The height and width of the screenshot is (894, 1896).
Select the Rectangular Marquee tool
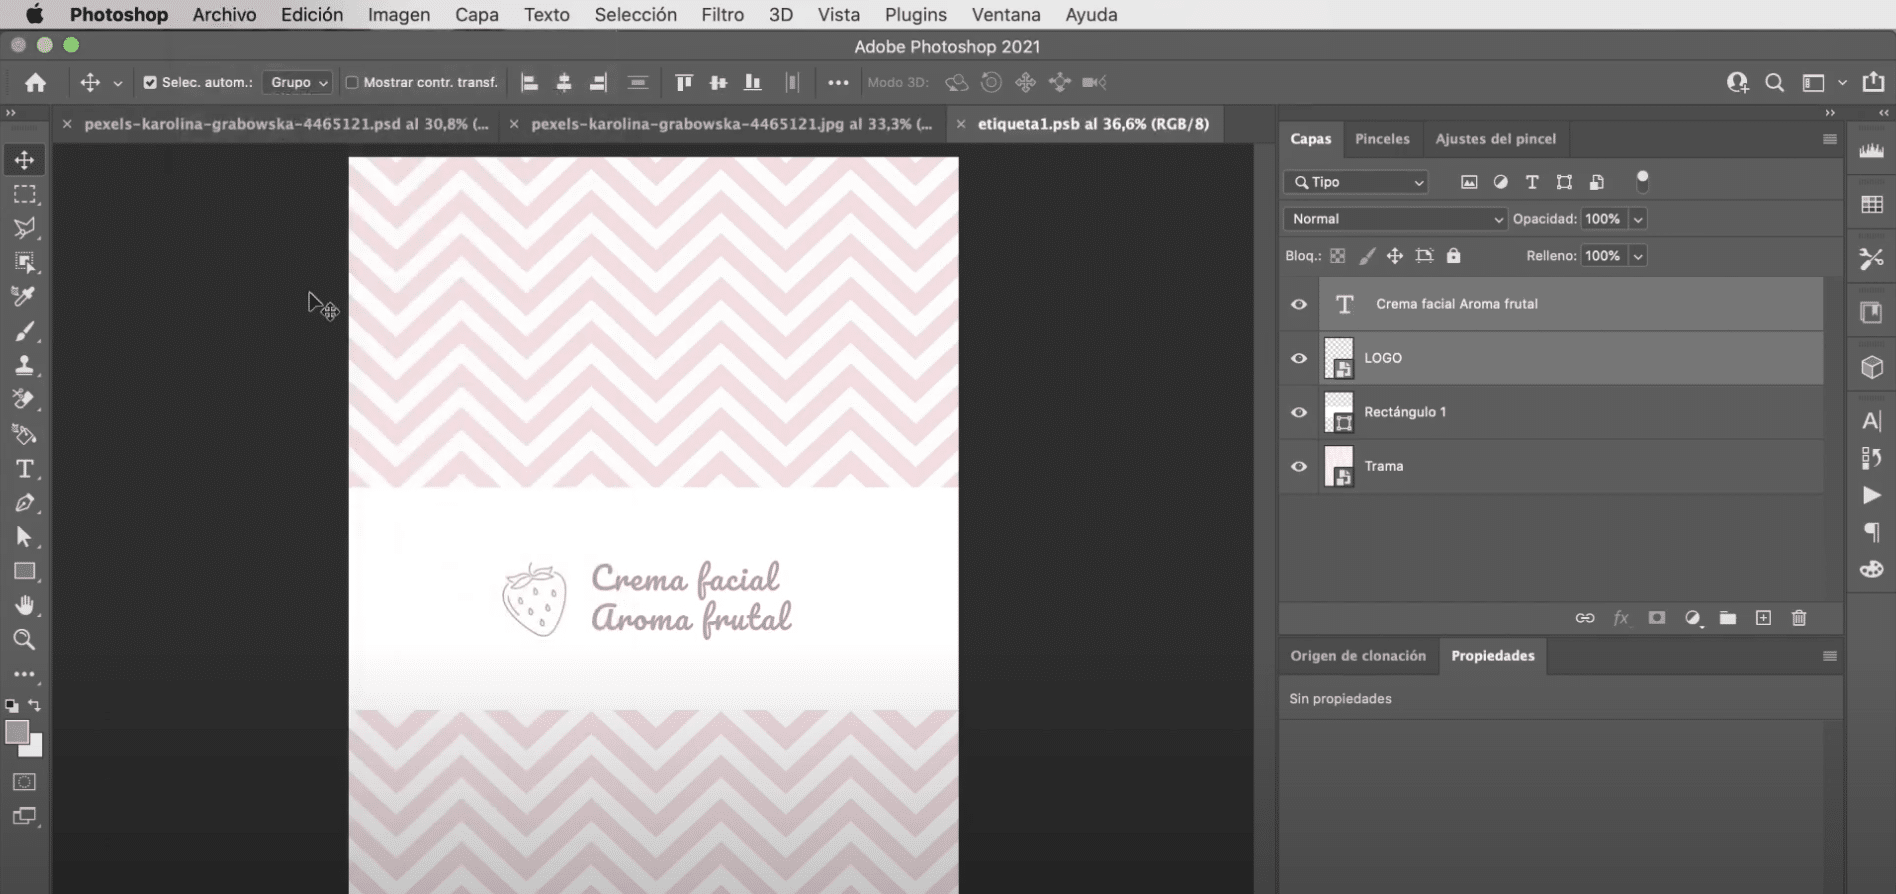pos(24,194)
